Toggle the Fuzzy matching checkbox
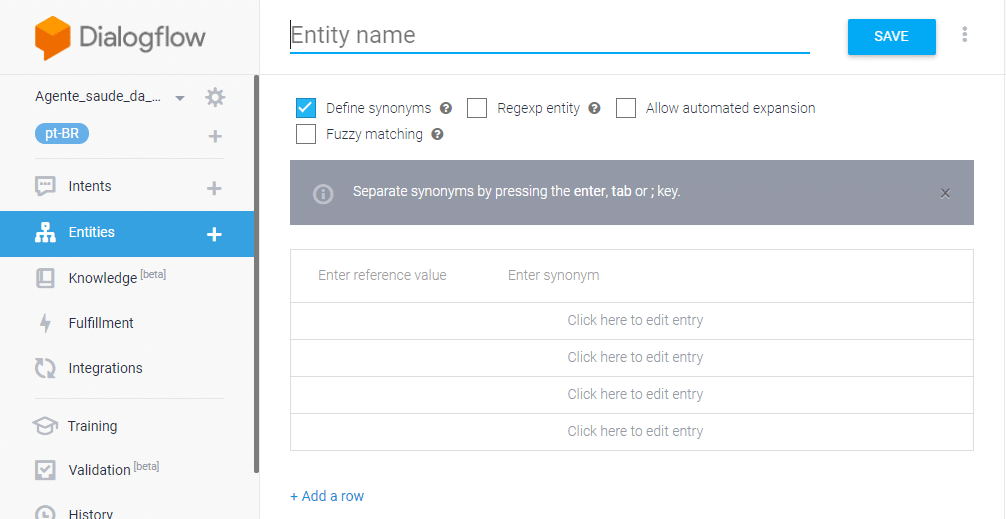Screen dimensions: 1006x519 307,134
